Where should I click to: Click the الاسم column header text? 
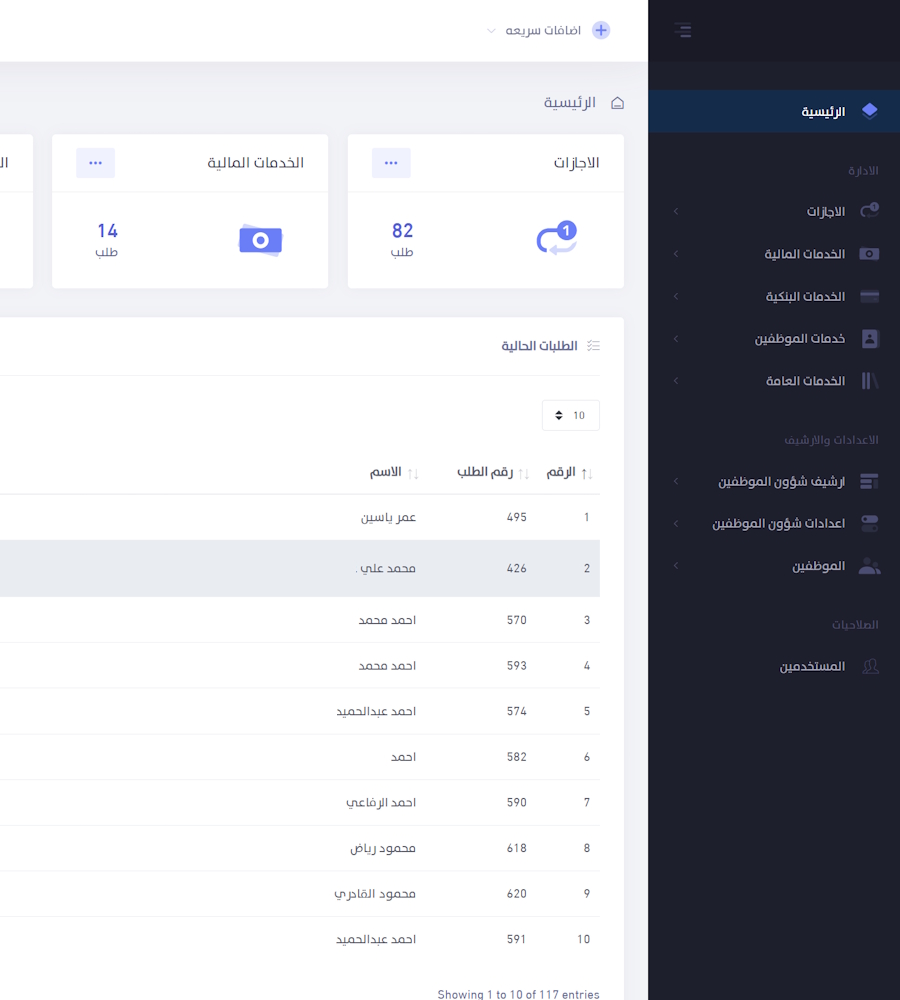pos(385,472)
